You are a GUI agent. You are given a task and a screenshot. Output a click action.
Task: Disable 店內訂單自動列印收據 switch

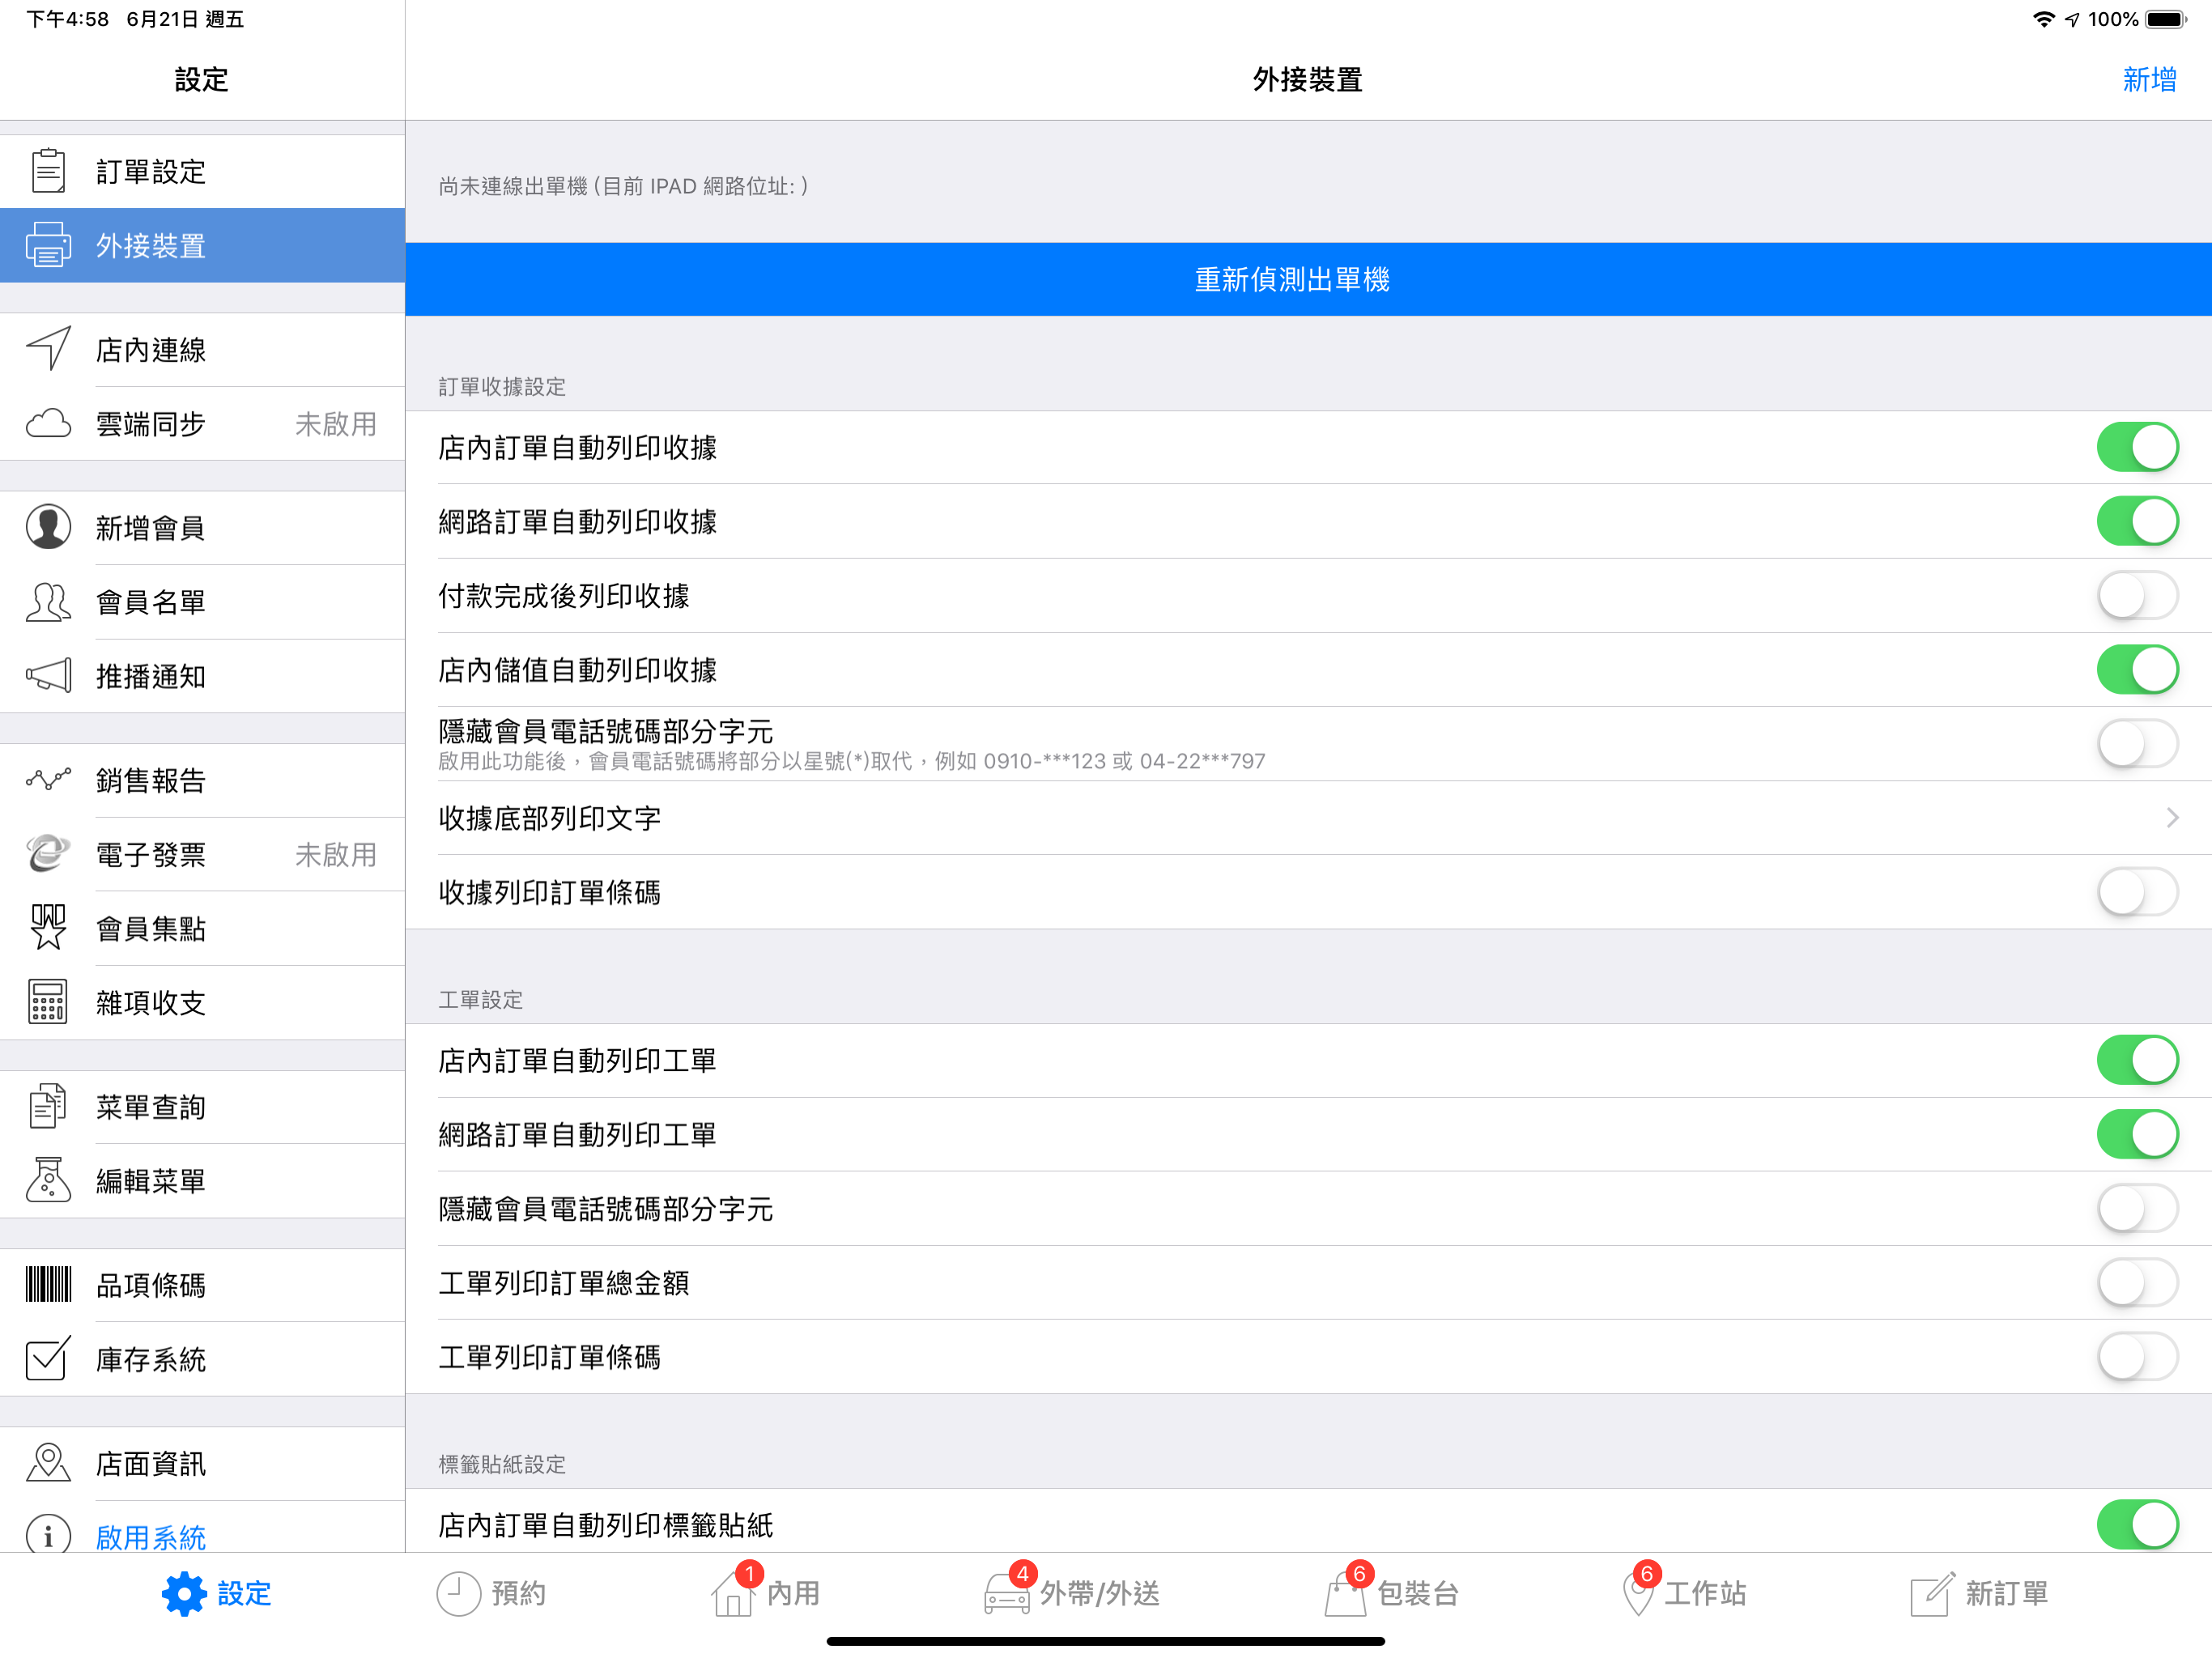point(2137,447)
